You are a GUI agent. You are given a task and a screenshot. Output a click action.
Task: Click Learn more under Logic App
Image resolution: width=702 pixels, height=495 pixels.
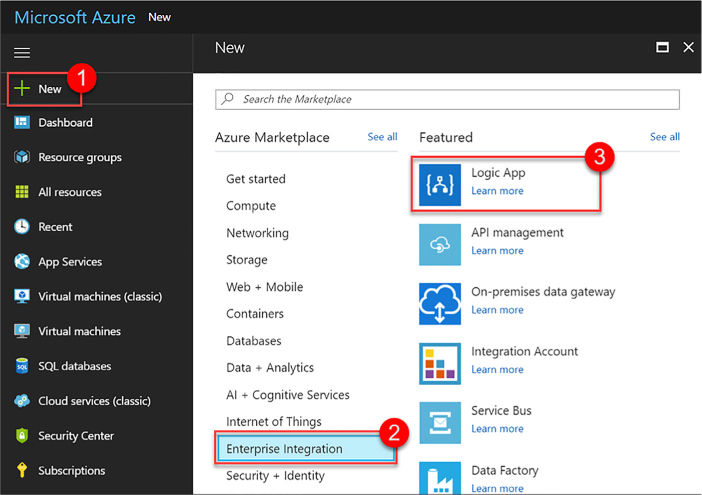[497, 191]
